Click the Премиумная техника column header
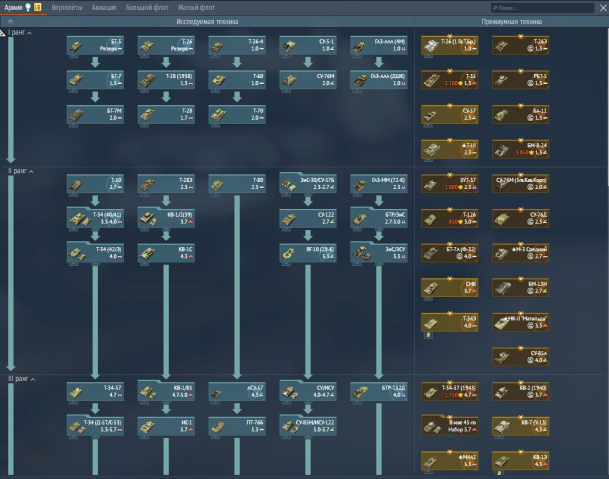Viewport: 609px width, 479px height. coord(511,20)
